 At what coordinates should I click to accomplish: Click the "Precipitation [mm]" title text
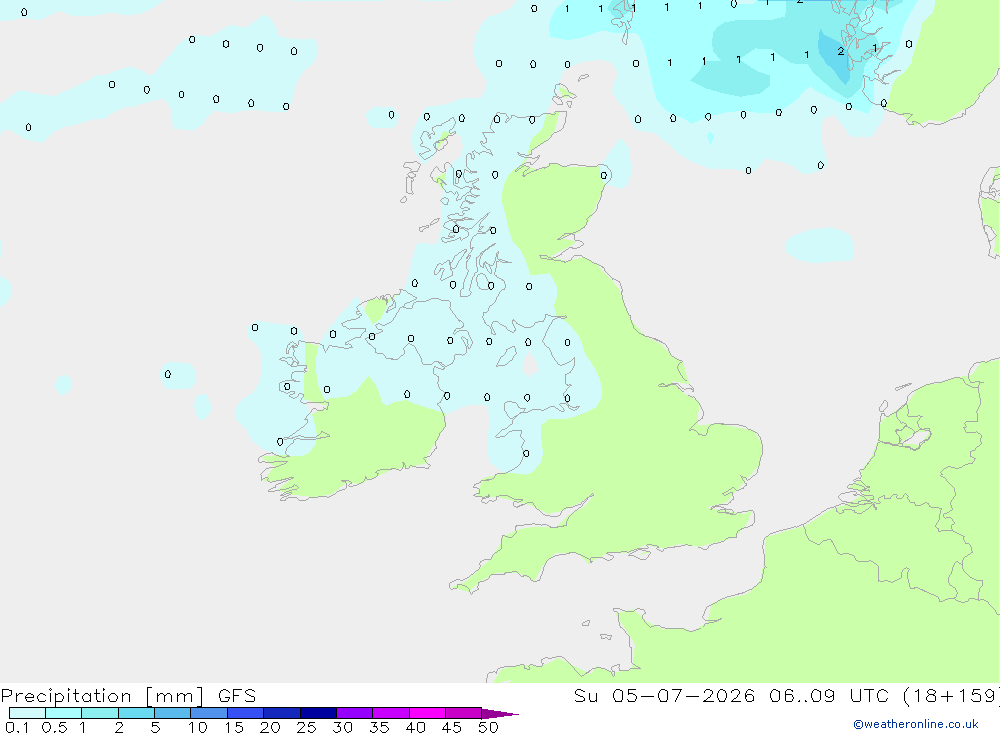click(x=103, y=696)
